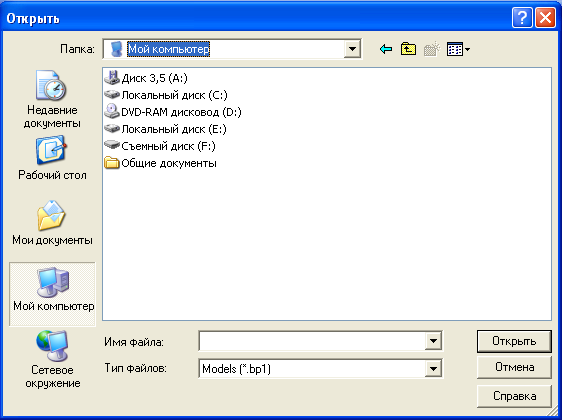Expand the Тип файлов dropdown arrow
The width and height of the screenshot is (562, 420).
tap(433, 368)
